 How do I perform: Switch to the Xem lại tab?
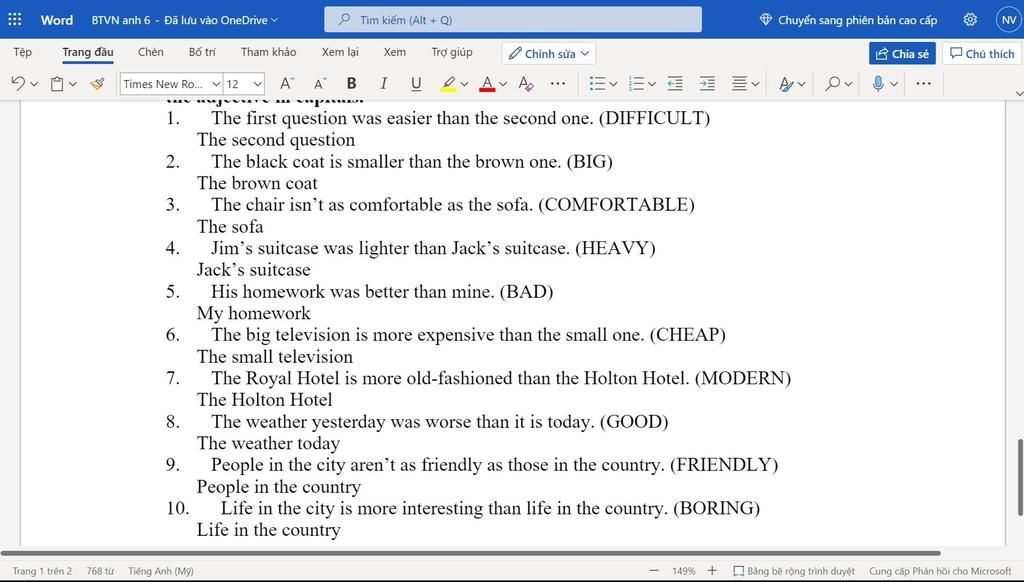(340, 52)
